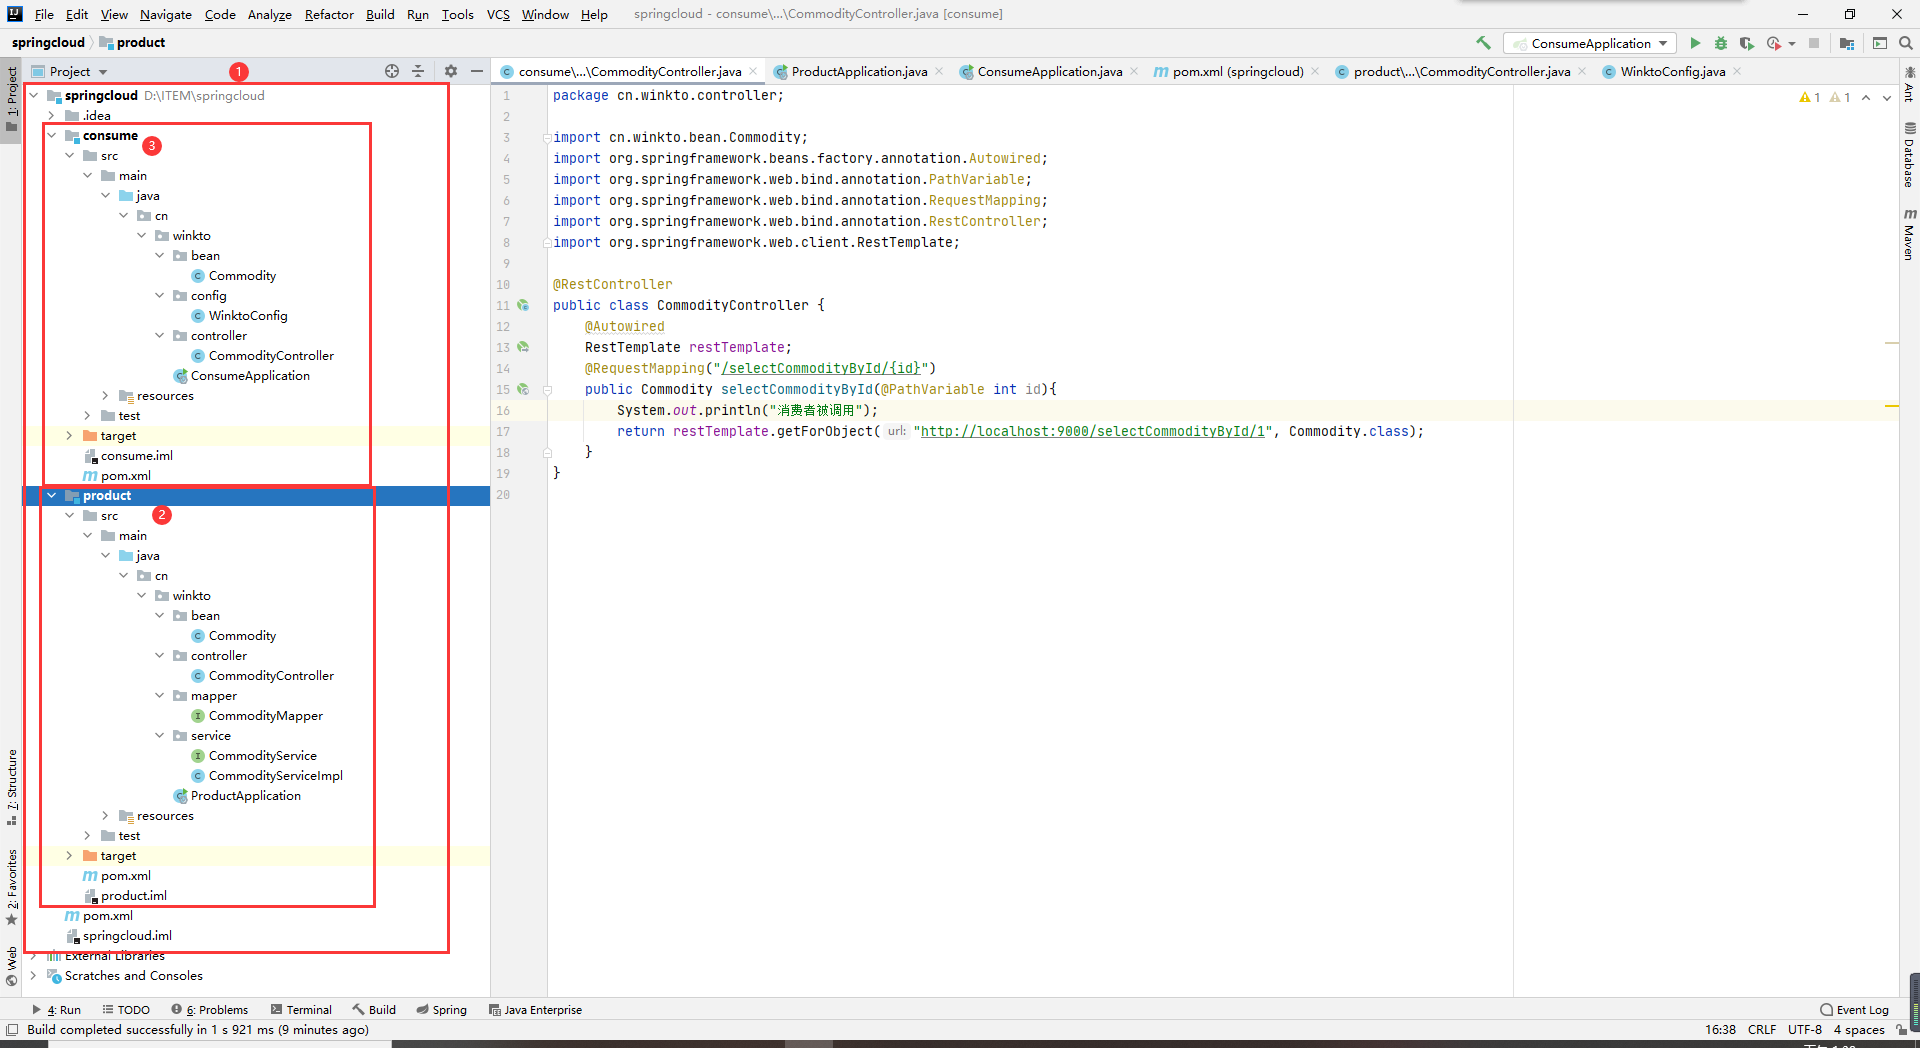The image size is (1920, 1048).
Task: Switch to WinktoConfig.java tab
Action: coord(1672,71)
